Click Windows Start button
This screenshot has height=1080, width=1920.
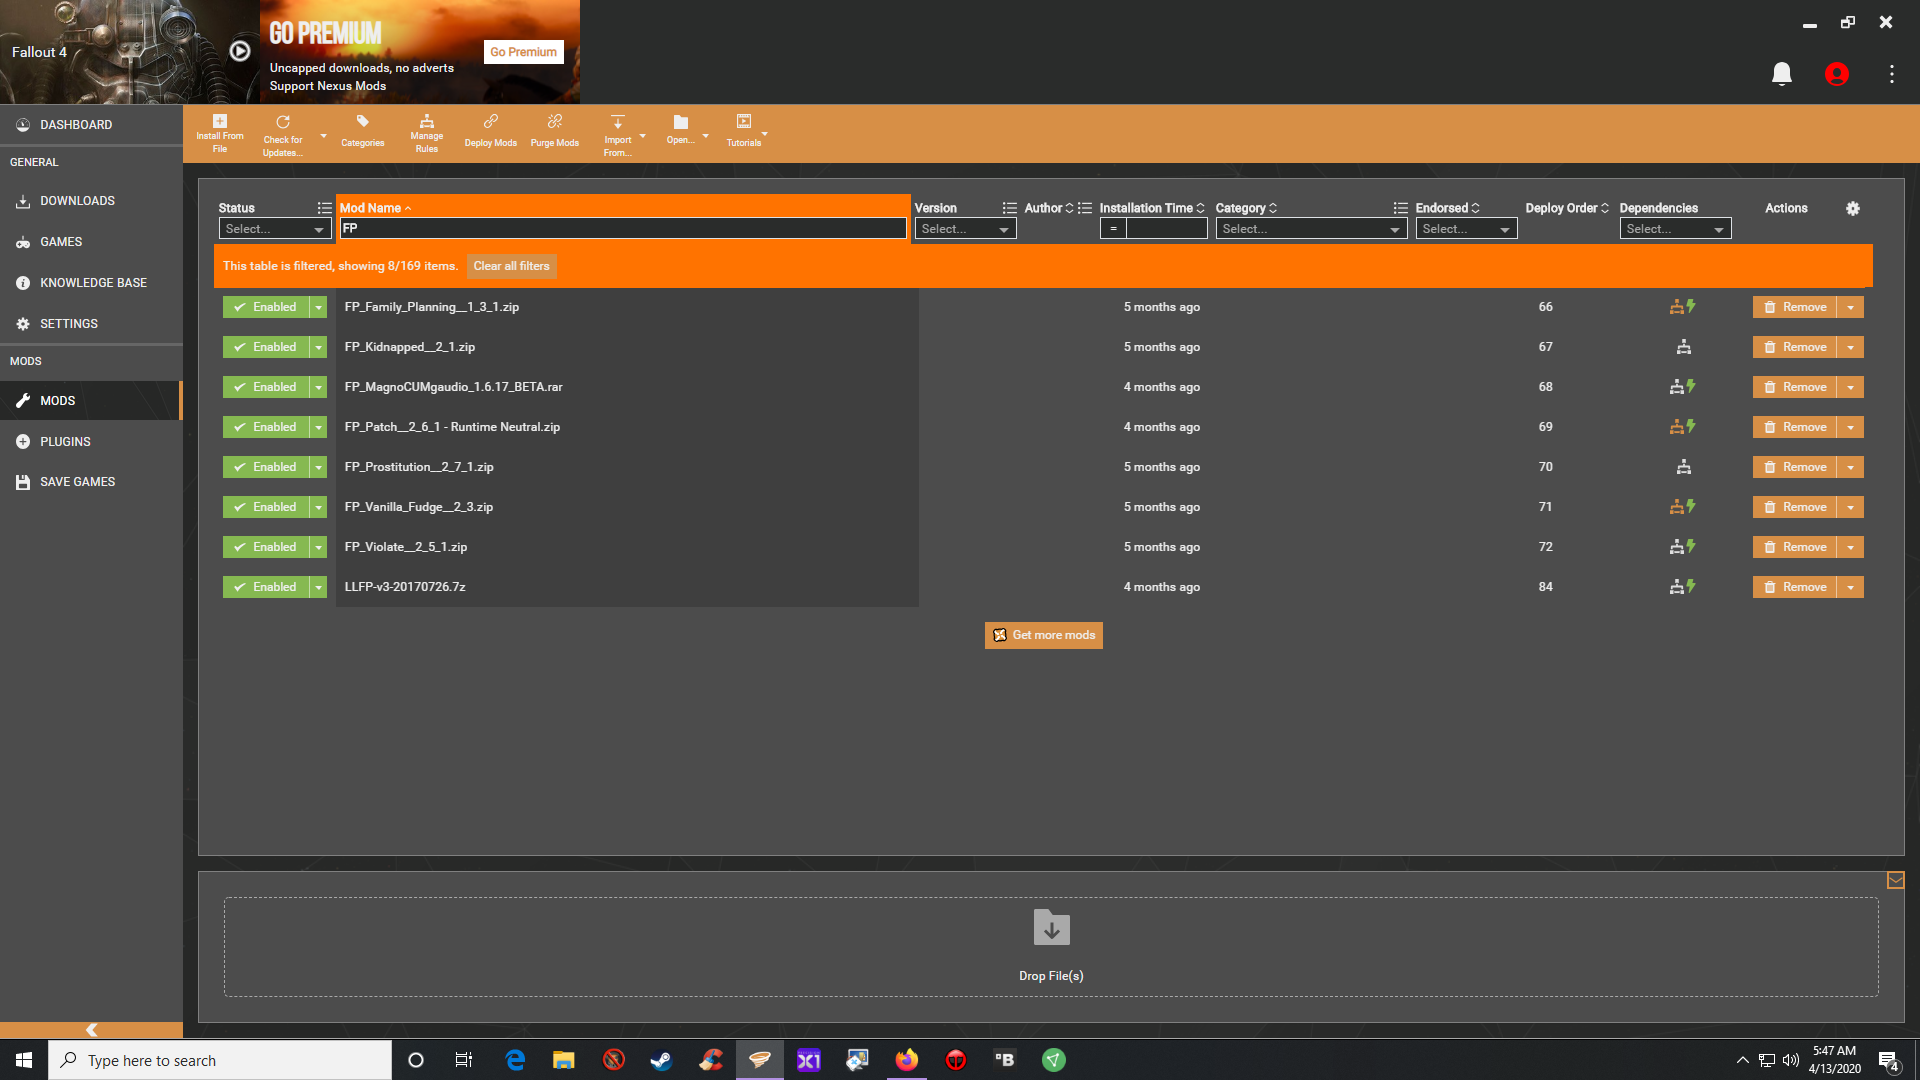pos(24,1060)
